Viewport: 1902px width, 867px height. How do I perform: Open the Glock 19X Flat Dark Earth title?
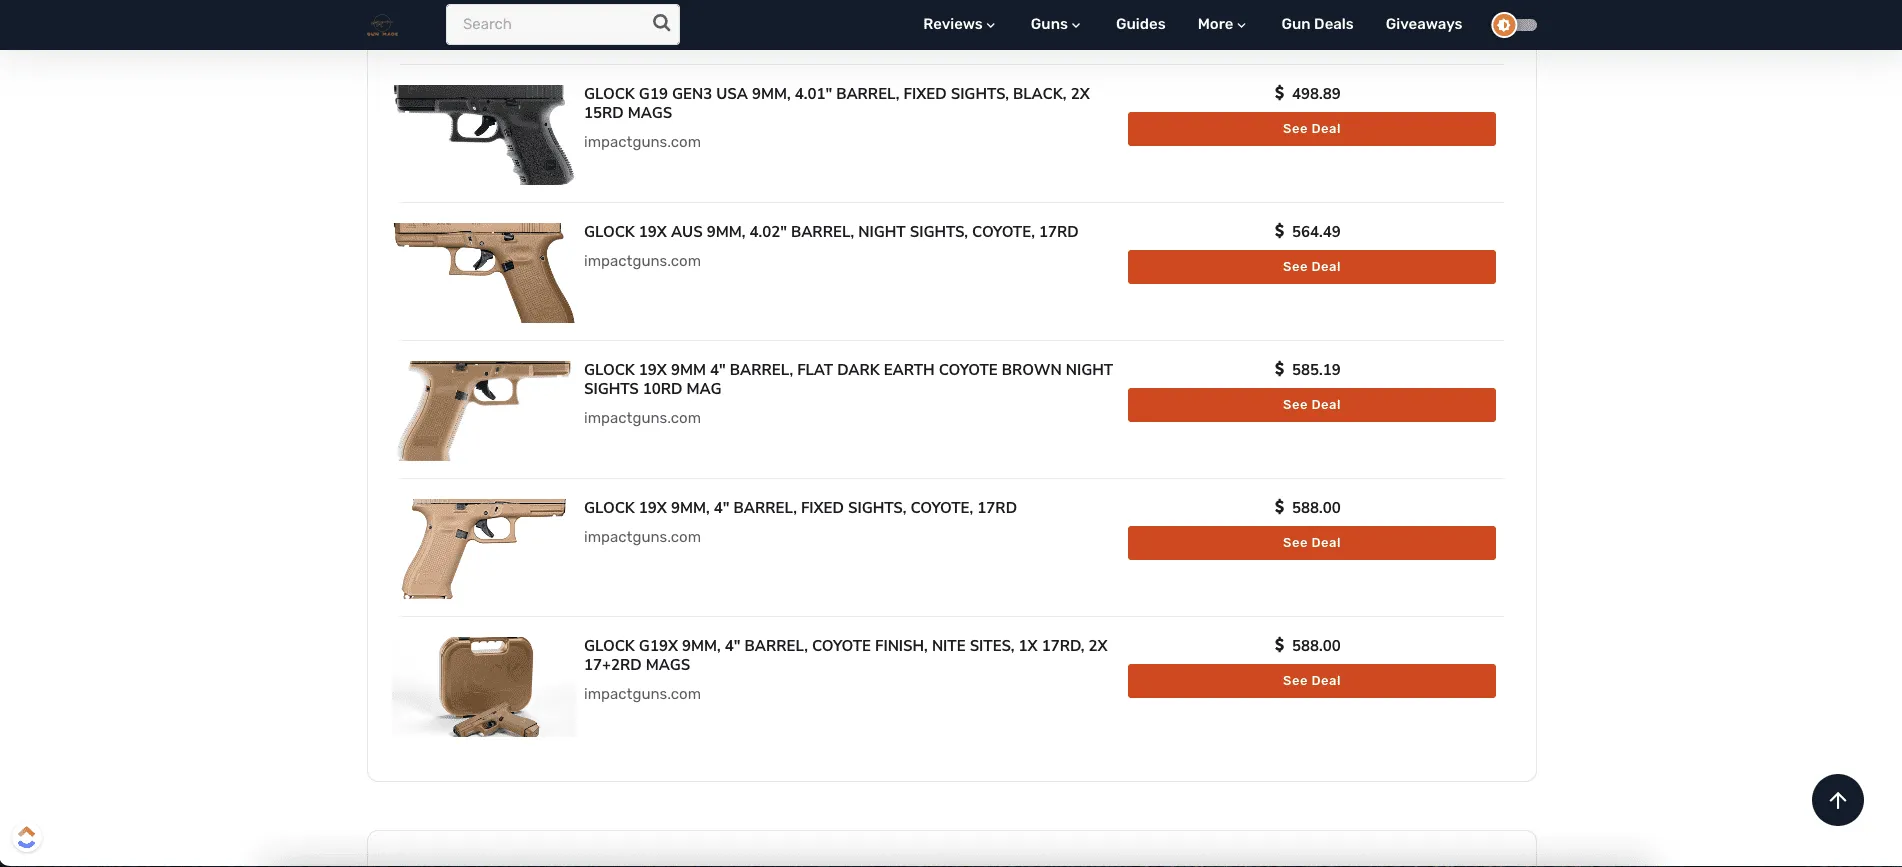(848, 379)
